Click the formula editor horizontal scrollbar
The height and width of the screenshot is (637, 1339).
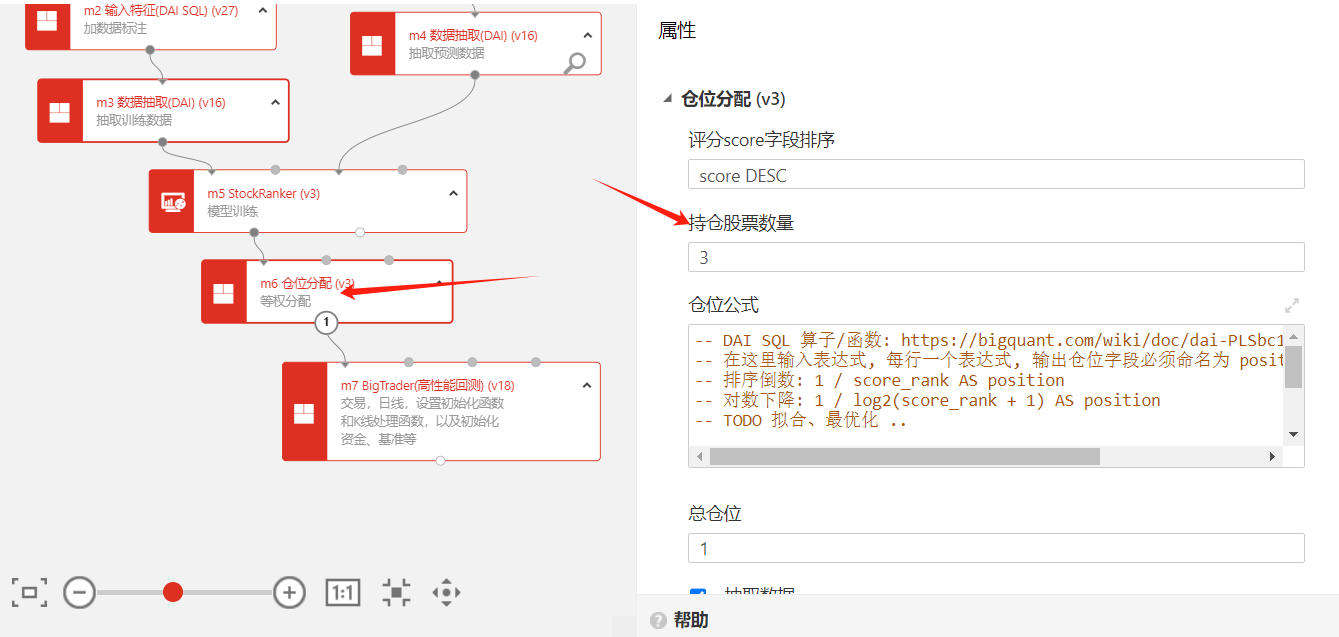pos(904,456)
